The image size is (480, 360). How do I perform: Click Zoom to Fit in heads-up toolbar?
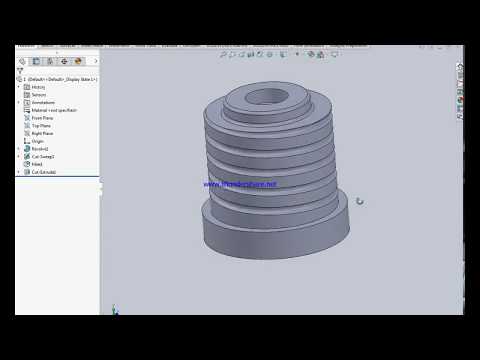223,54
